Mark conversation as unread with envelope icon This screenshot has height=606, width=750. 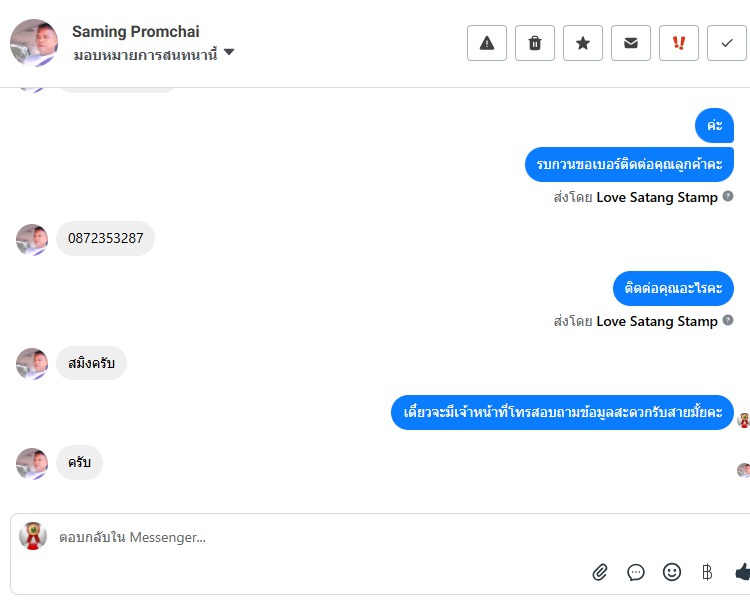(631, 43)
